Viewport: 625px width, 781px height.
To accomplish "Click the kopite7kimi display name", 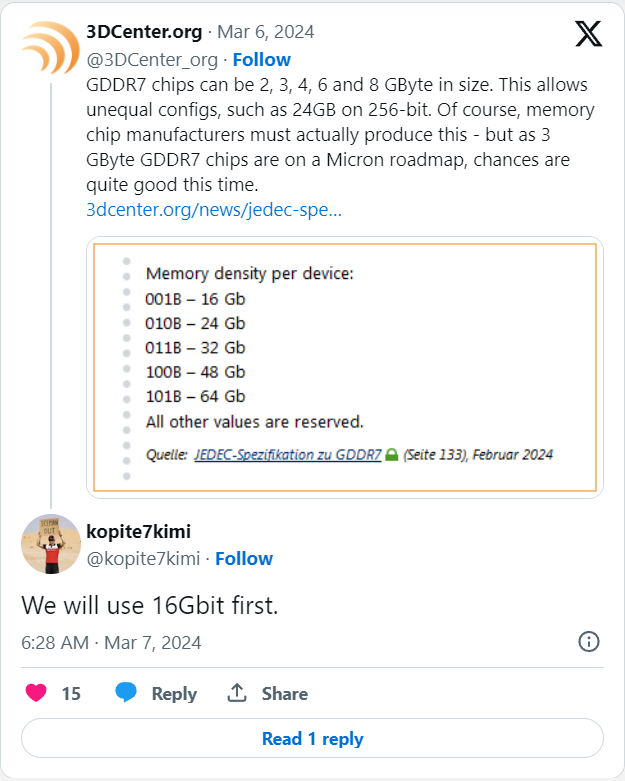I will pos(138,531).
